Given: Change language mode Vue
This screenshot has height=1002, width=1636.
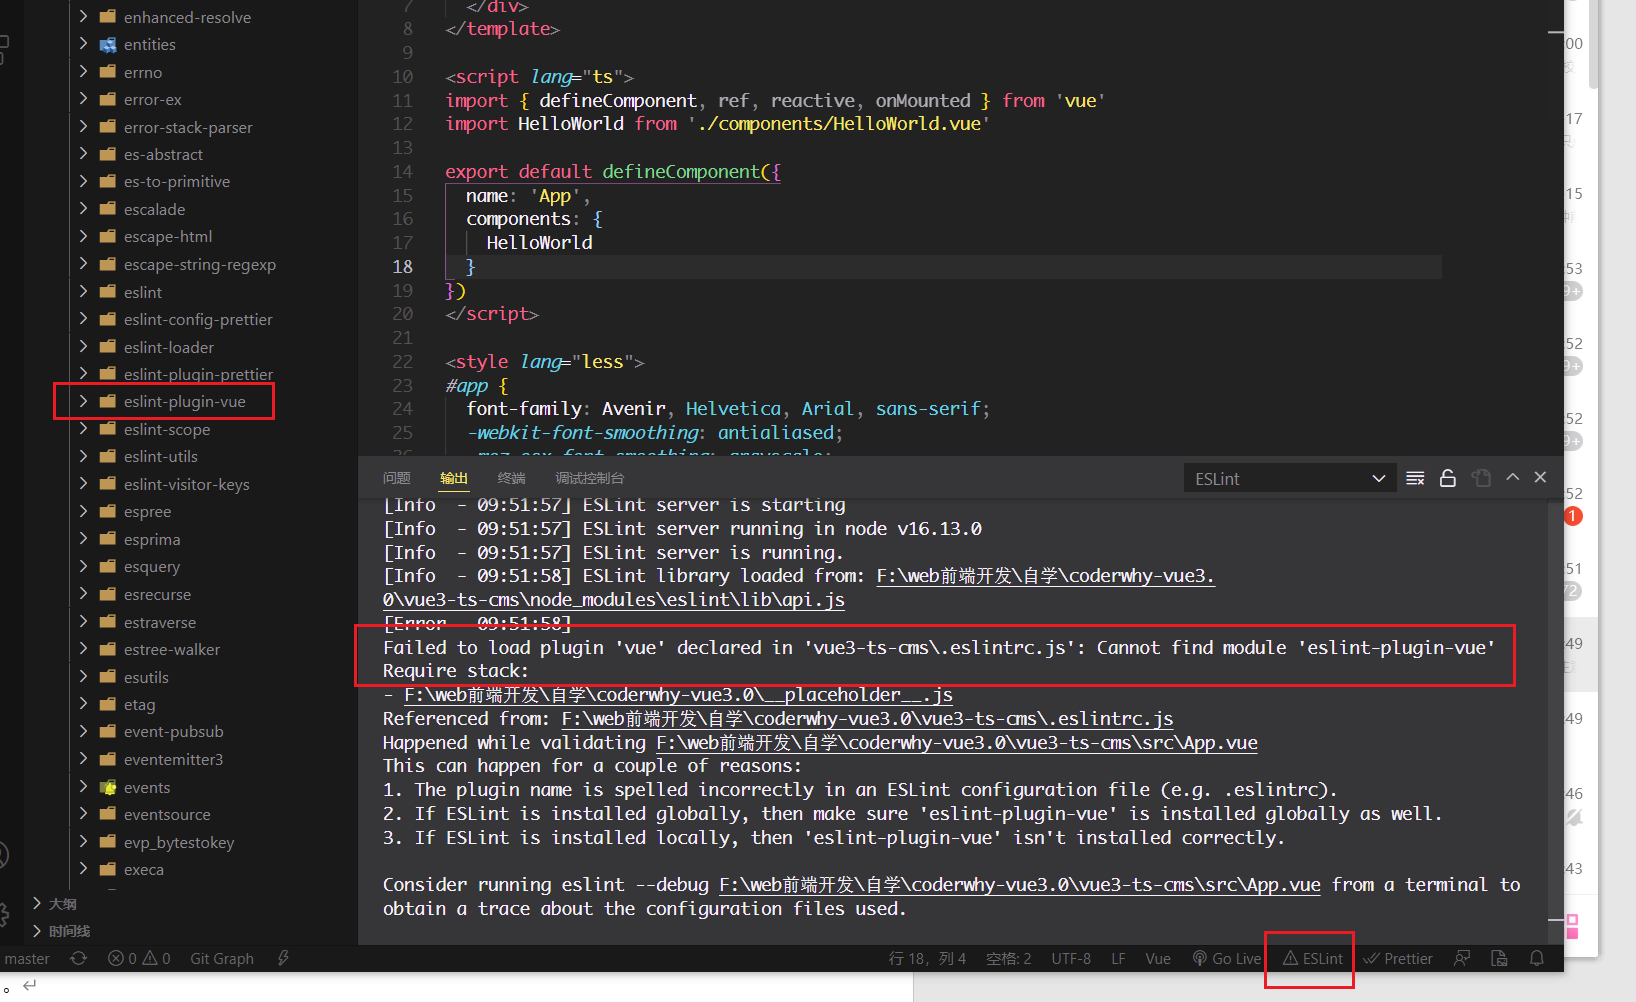Looking at the screenshot, I should click(1158, 958).
